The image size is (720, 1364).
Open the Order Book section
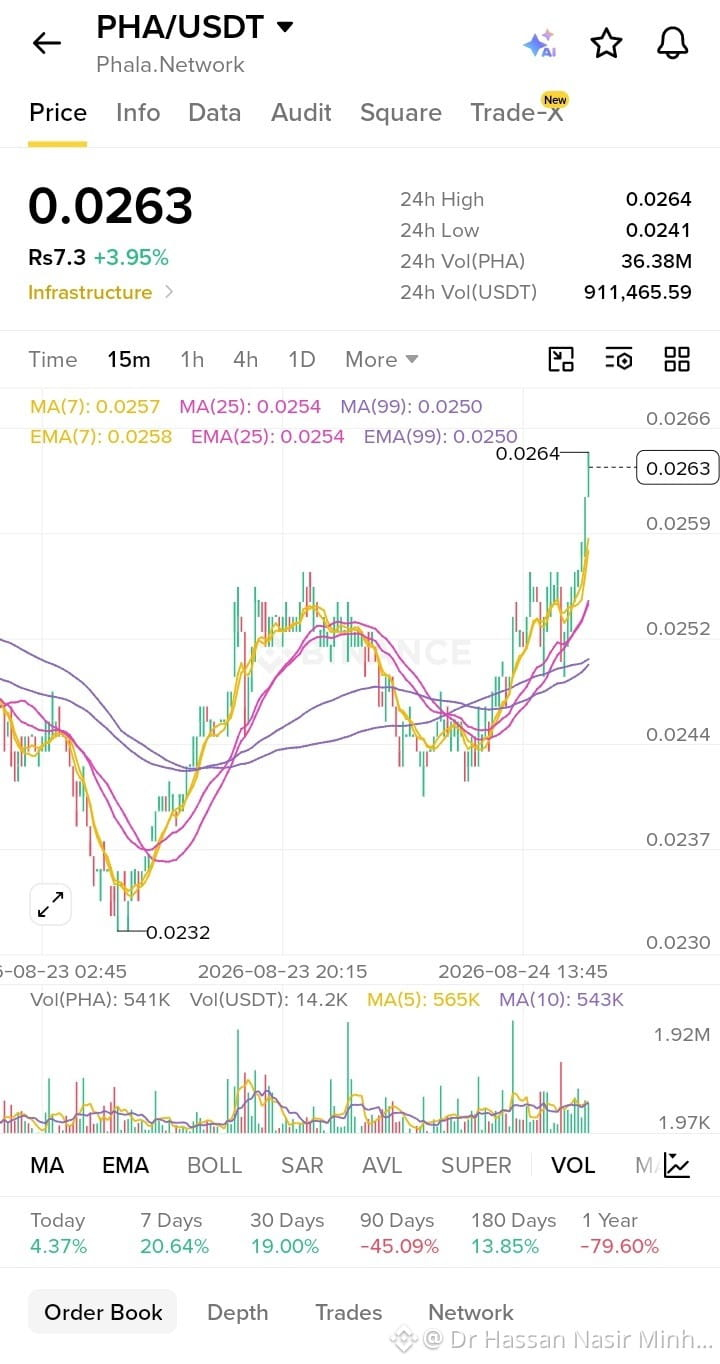click(103, 1312)
